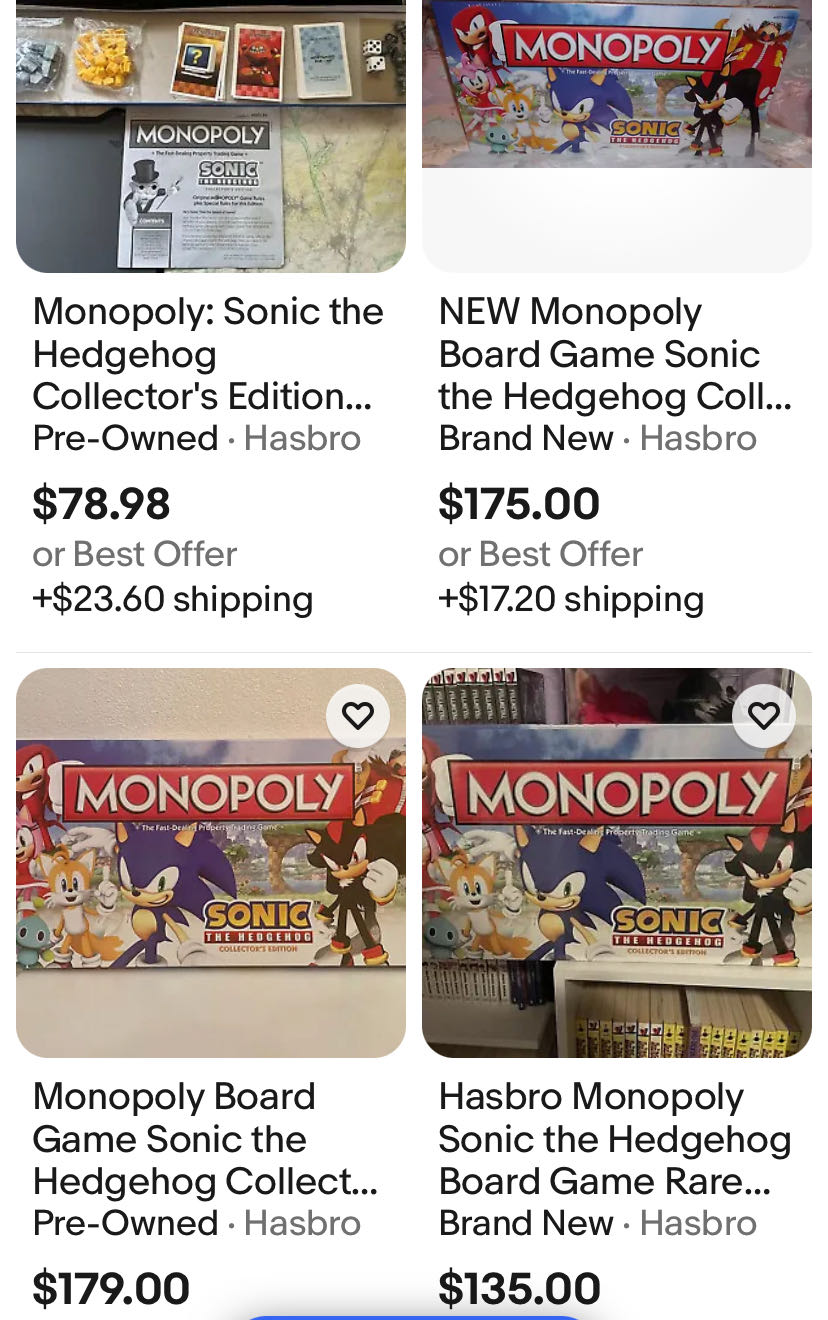Click the +$17.20 shipping text
This screenshot has width=828, height=1320.
(x=570, y=598)
